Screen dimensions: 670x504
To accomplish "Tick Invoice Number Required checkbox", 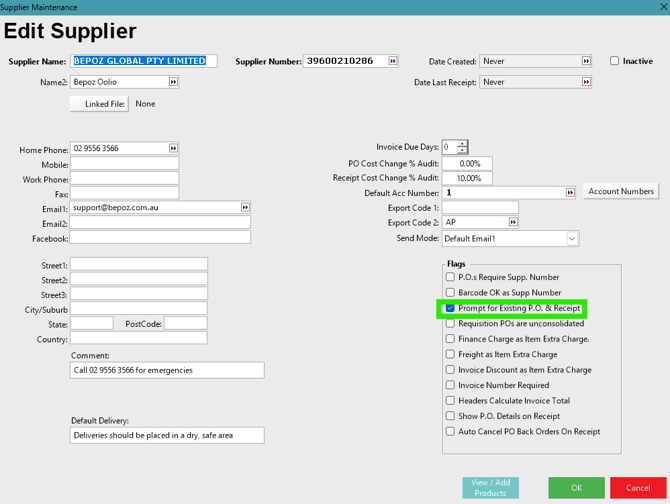I will click(450, 385).
